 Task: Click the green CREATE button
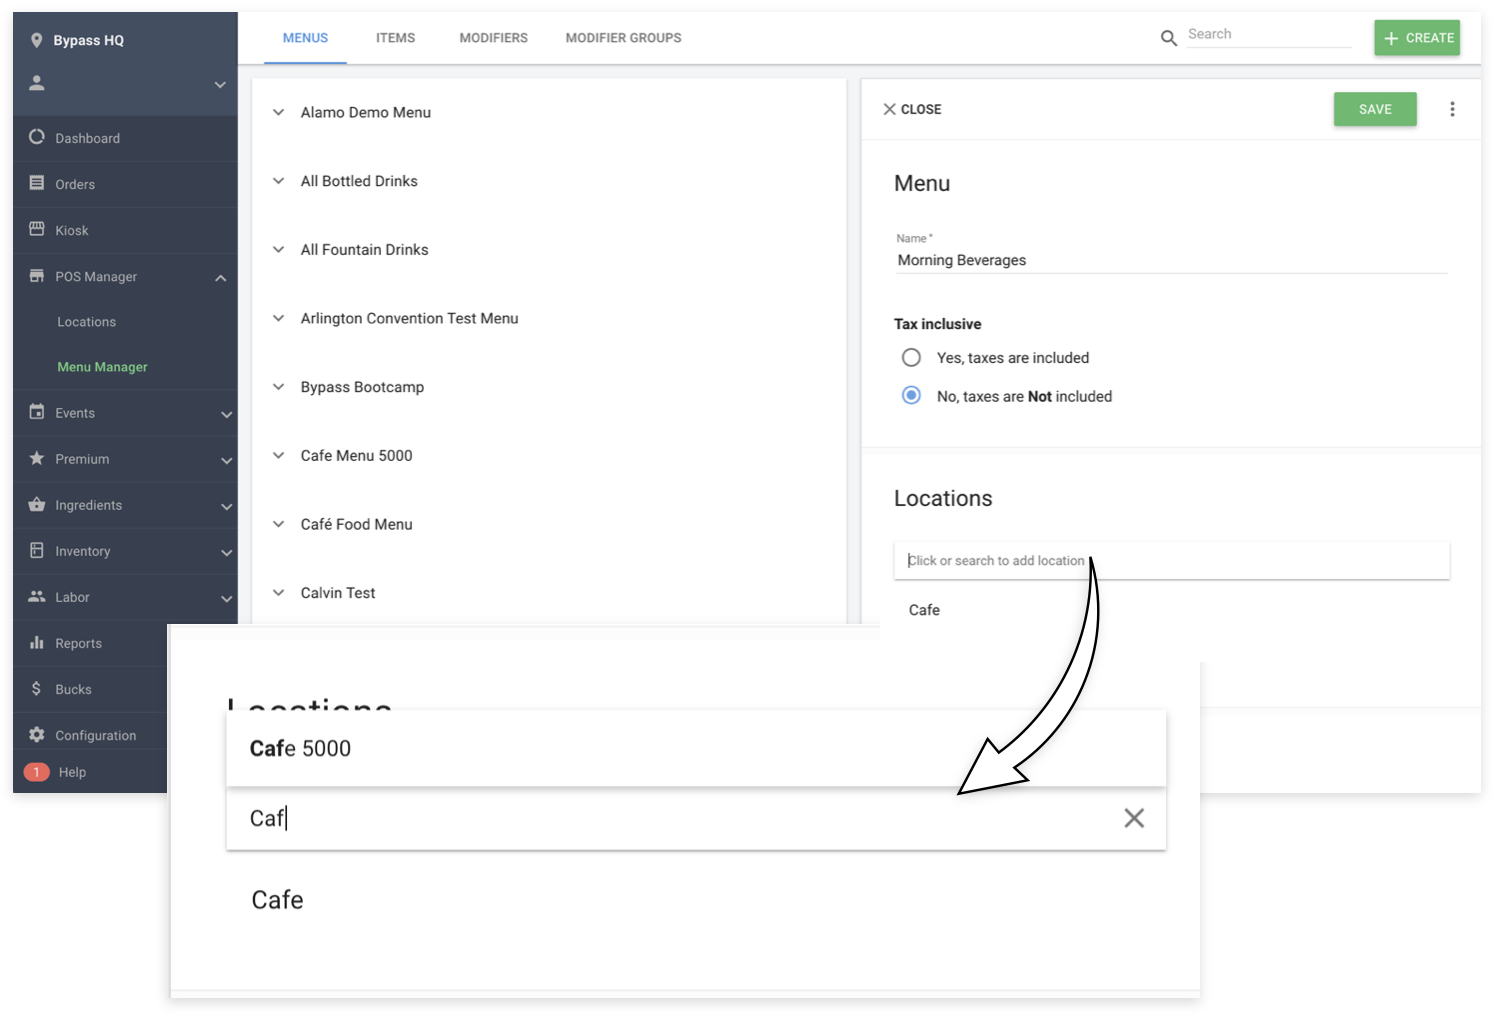(1417, 38)
